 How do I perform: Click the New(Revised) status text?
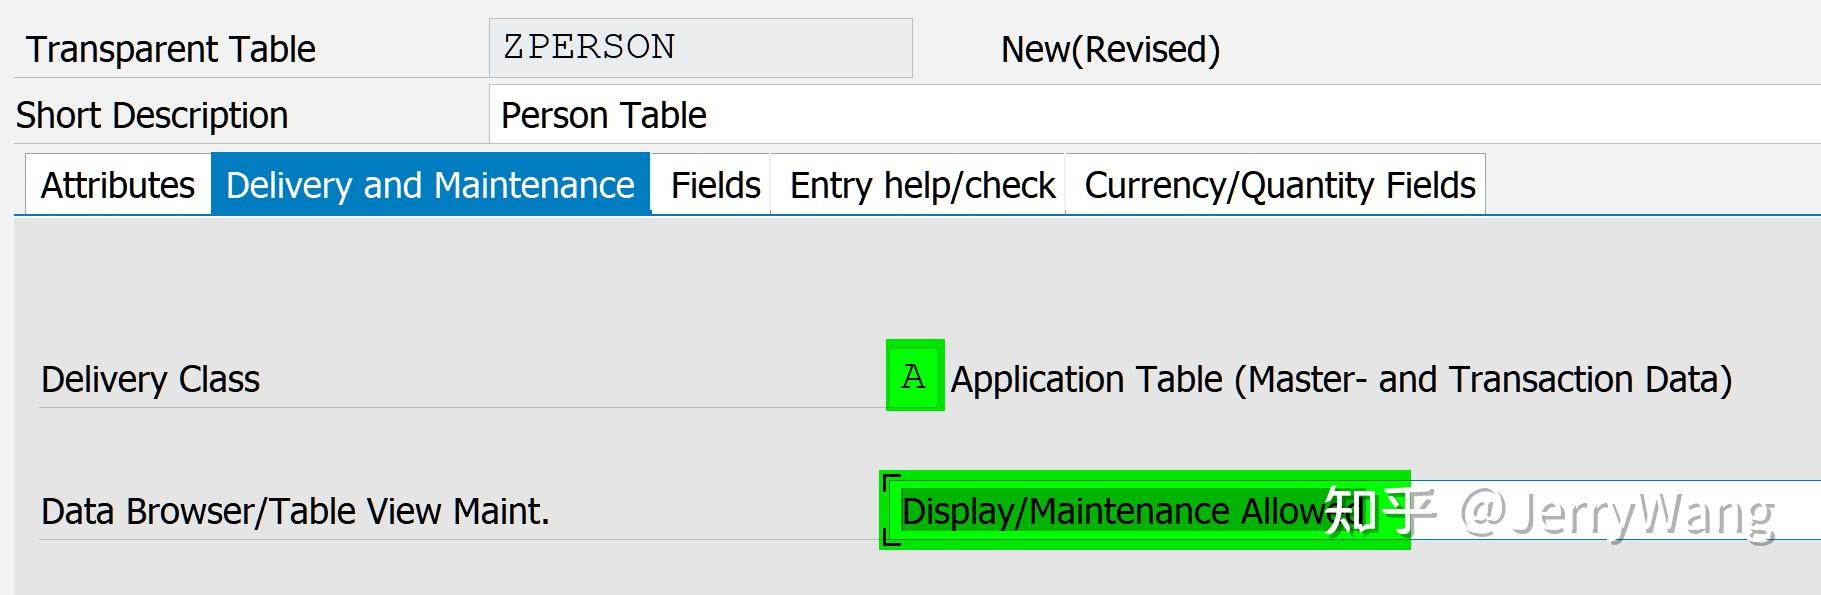click(x=1110, y=49)
